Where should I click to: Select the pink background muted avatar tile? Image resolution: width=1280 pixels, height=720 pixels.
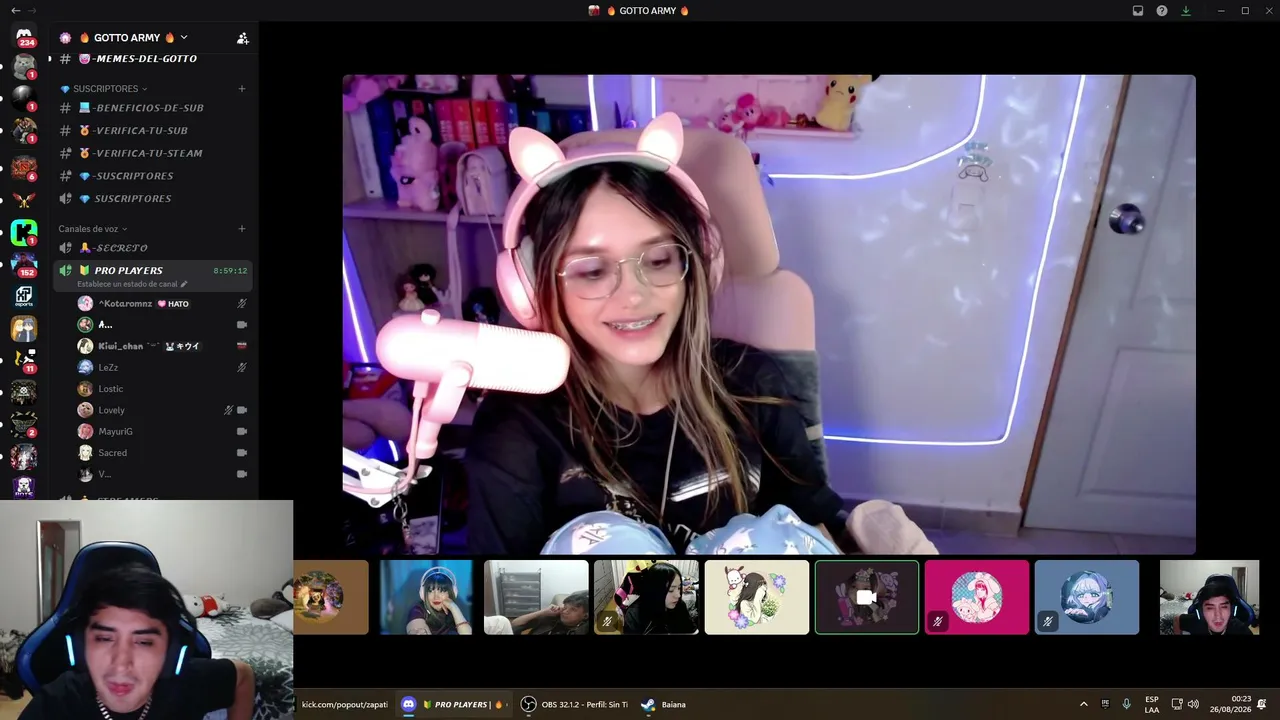pyautogui.click(x=977, y=597)
